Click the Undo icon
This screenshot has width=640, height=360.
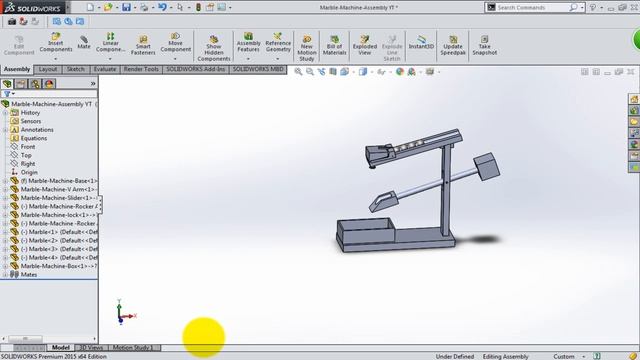click(162, 7)
